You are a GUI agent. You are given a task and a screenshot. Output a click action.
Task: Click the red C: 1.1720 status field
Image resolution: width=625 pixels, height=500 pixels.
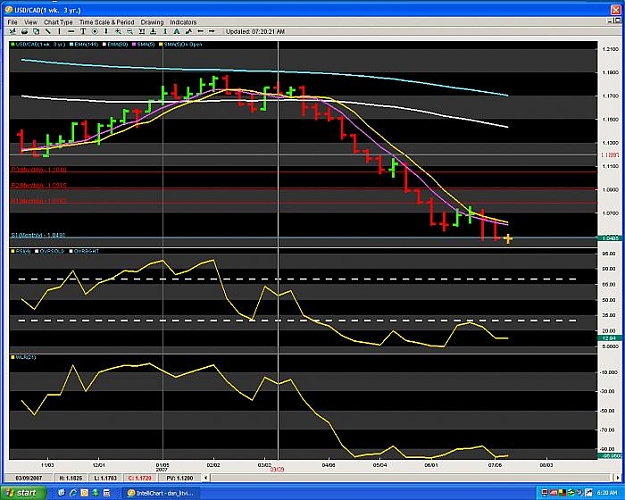point(139,478)
